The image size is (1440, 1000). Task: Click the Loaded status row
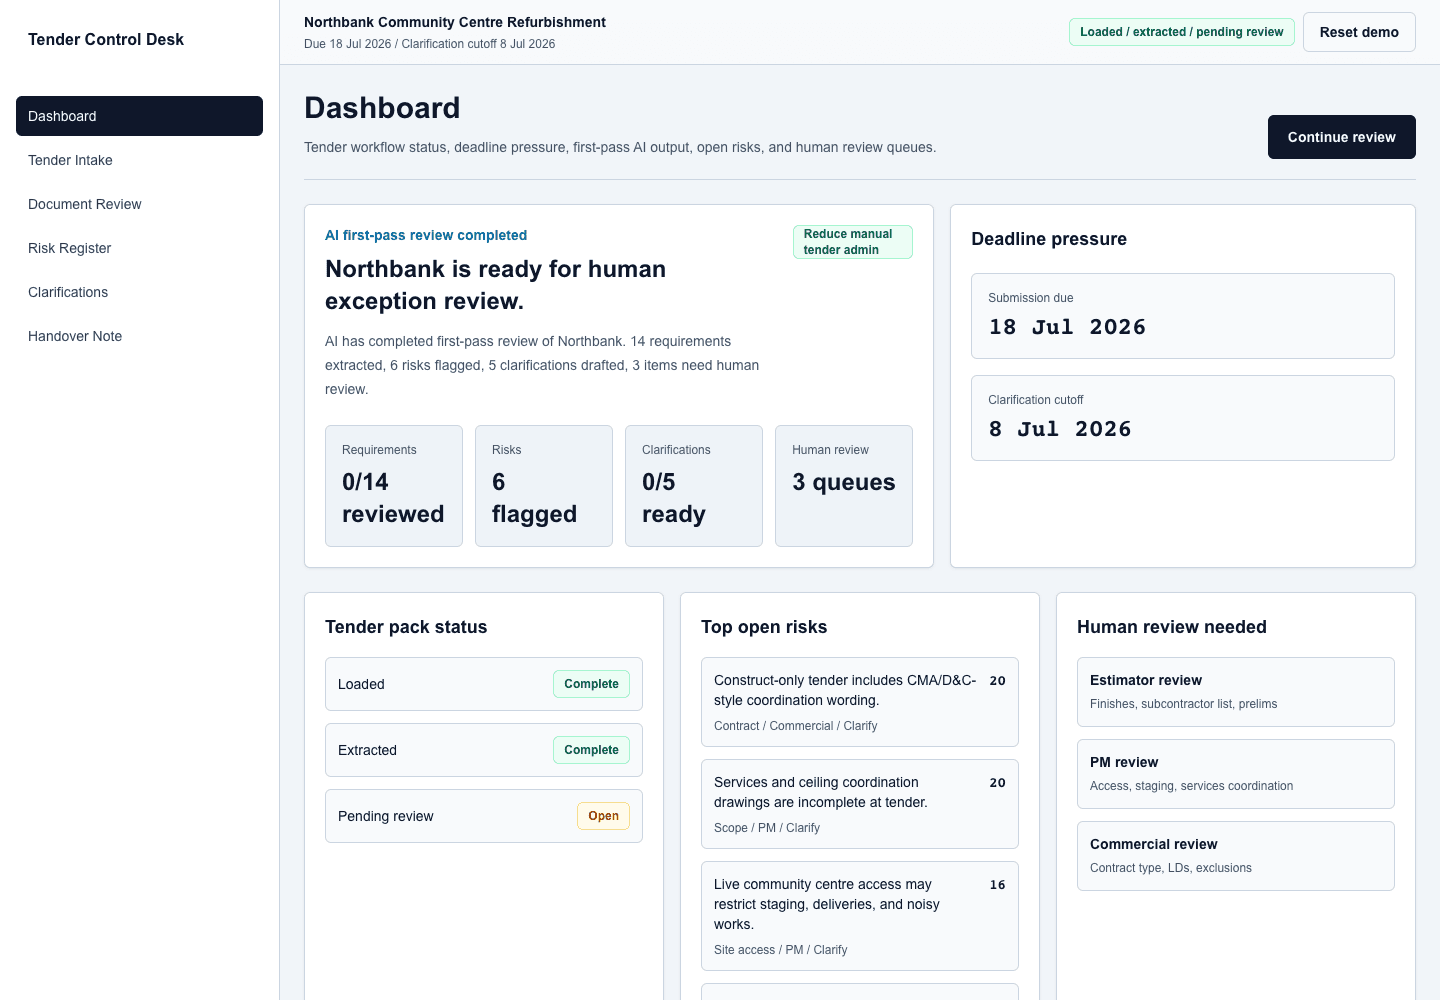click(484, 684)
